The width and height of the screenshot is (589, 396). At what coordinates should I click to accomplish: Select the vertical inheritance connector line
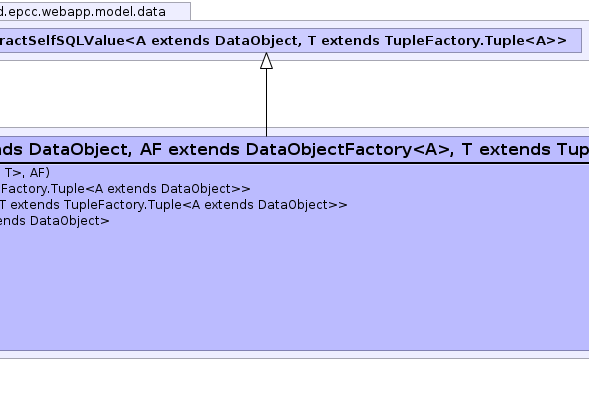click(x=266, y=103)
